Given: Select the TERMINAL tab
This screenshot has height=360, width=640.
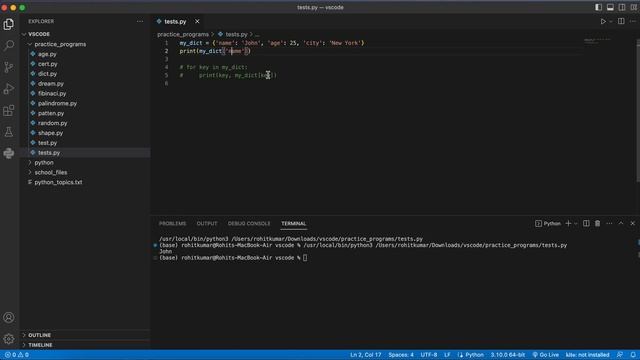Looking at the screenshot, I should tap(293, 224).
